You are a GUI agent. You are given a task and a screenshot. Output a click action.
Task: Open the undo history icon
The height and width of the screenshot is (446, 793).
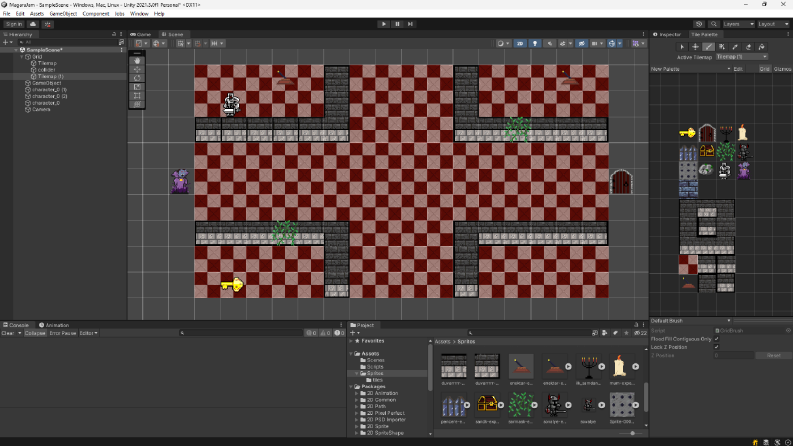click(699, 24)
